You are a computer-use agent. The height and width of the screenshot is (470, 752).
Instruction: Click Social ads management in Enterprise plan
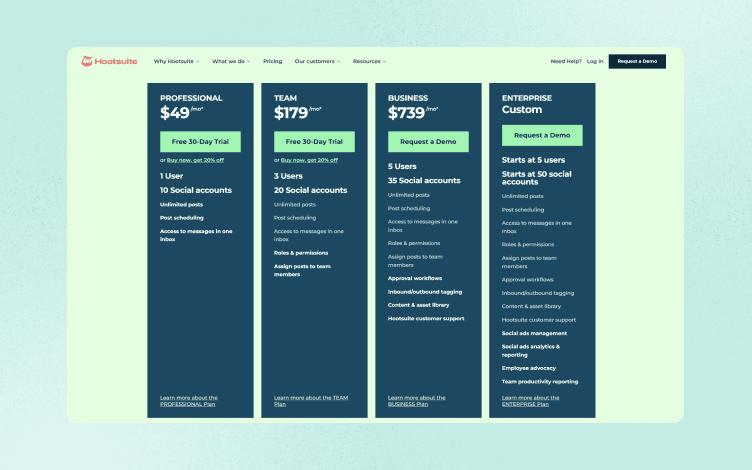(534, 333)
